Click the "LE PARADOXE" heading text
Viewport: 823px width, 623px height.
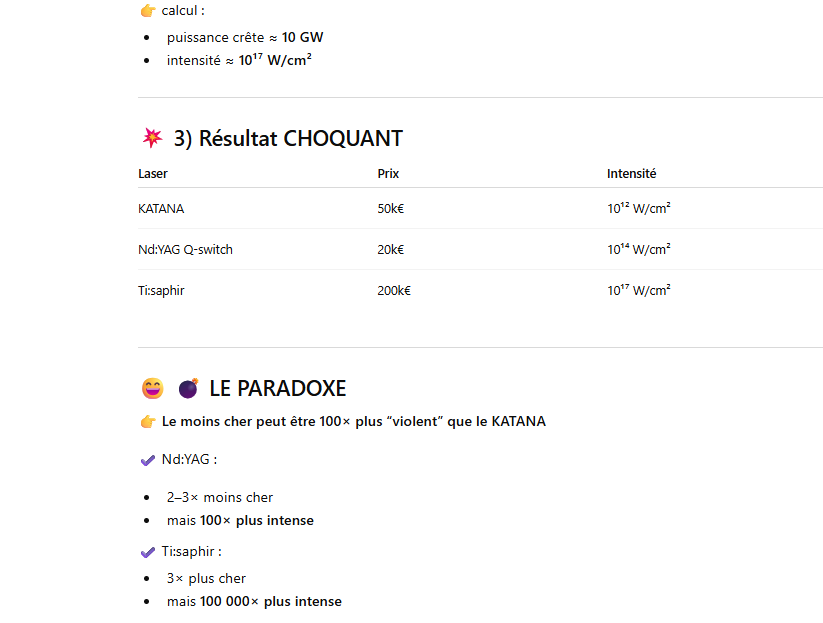(277, 389)
